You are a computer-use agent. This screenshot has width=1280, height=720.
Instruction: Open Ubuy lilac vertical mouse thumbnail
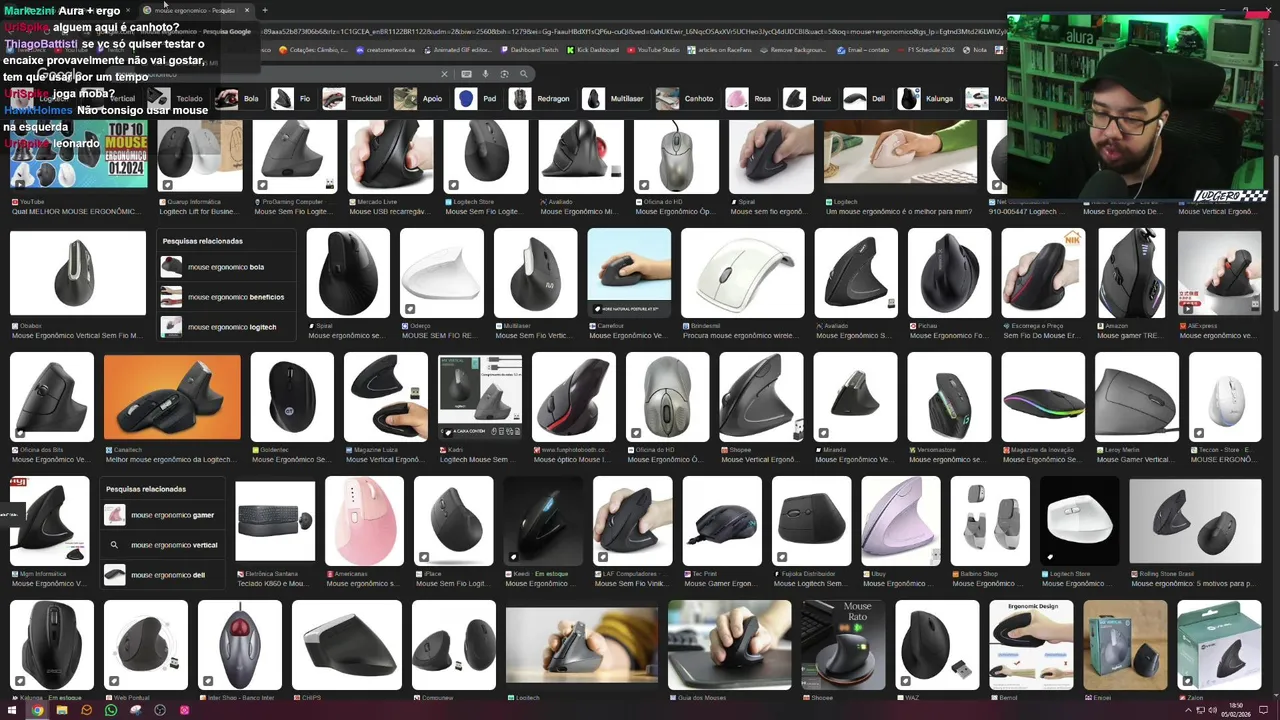(900, 521)
